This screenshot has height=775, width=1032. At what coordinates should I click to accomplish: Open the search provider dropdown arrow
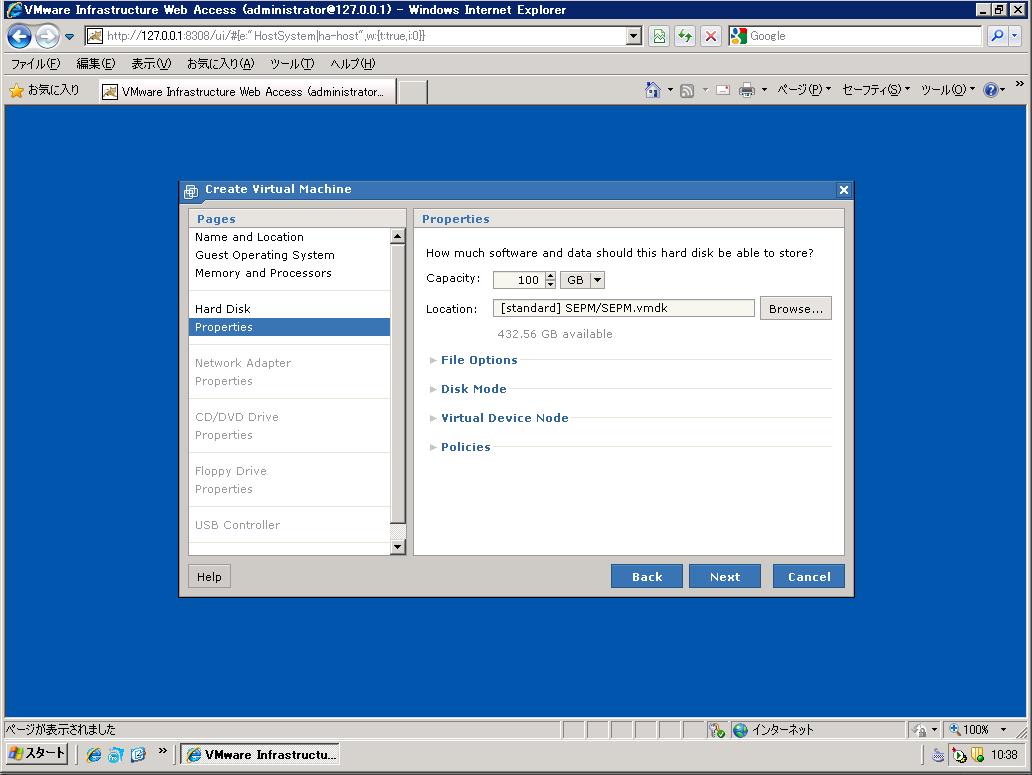pos(1015,36)
